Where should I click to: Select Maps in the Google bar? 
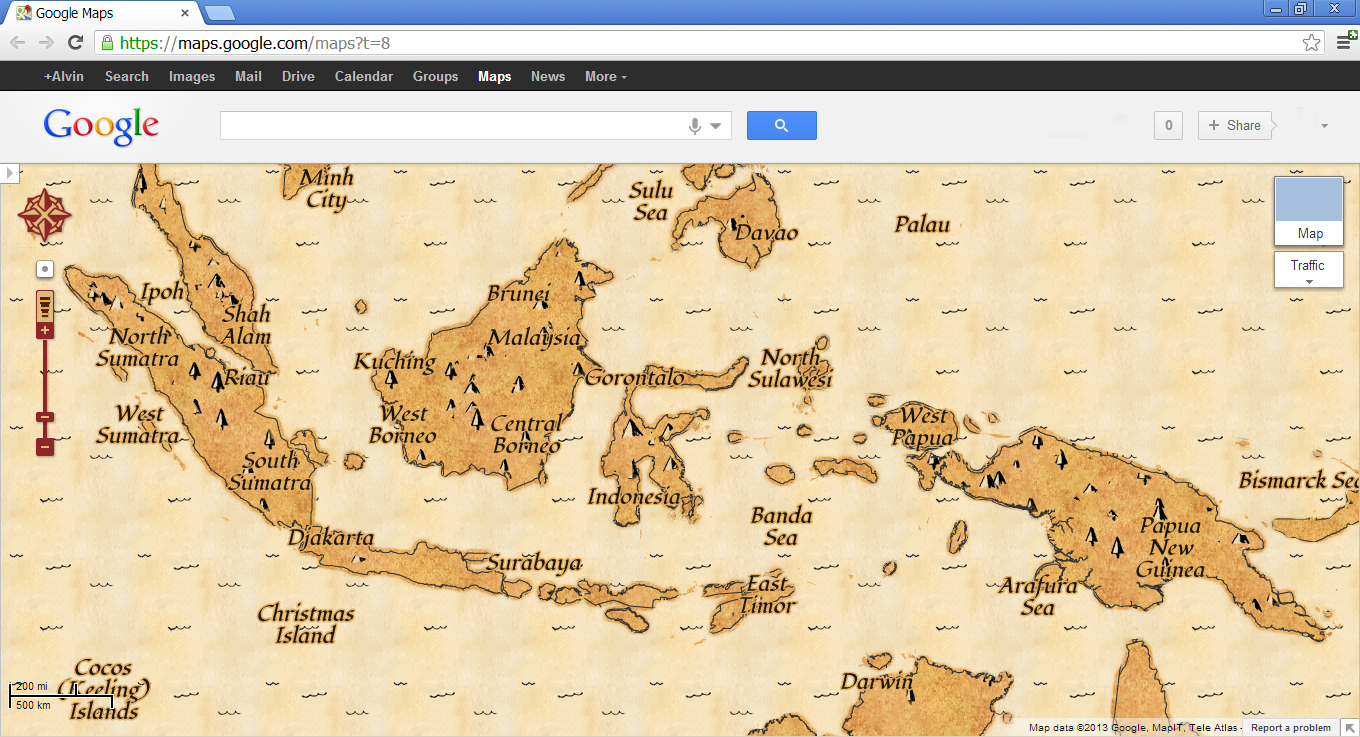click(494, 76)
